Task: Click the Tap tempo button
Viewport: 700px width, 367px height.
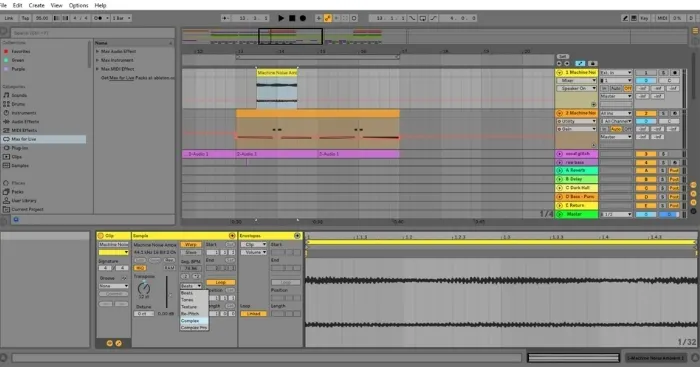Action: coord(25,18)
